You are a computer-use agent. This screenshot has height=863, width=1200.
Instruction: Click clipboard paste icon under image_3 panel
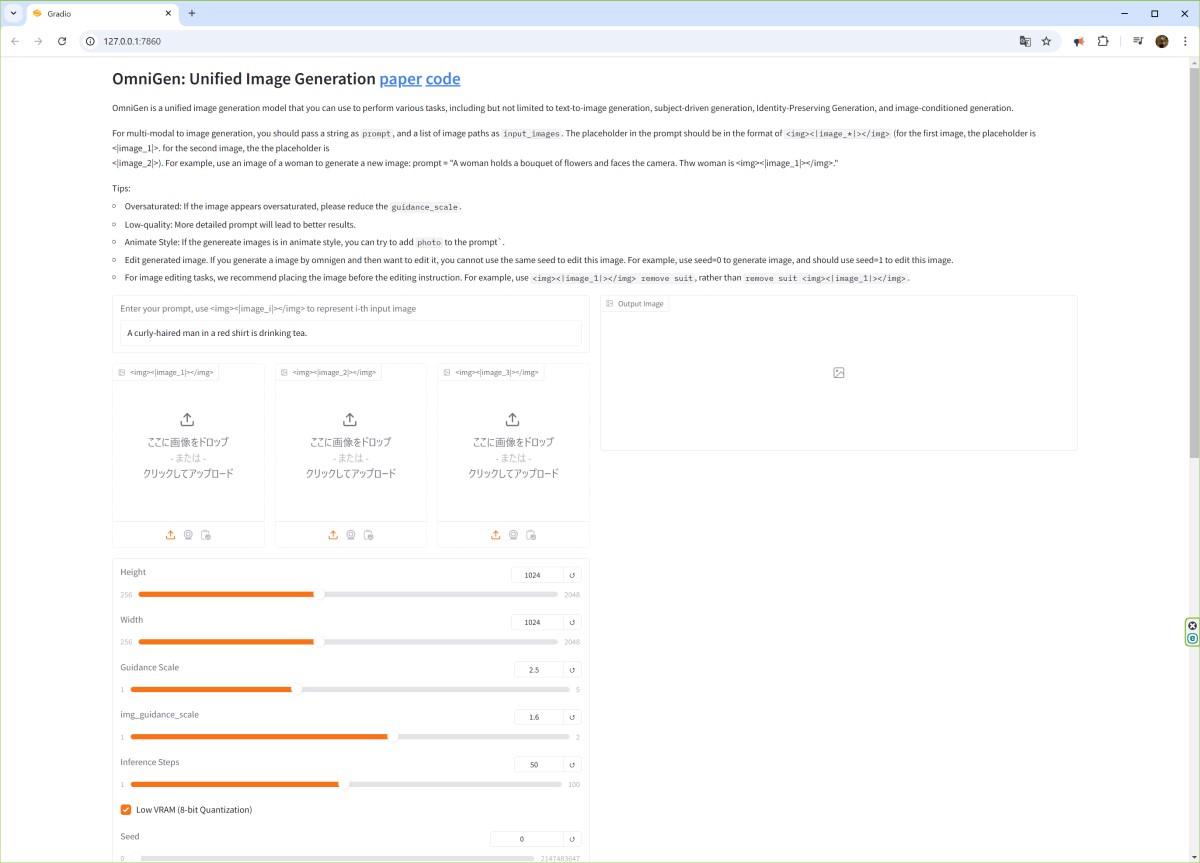pos(531,535)
